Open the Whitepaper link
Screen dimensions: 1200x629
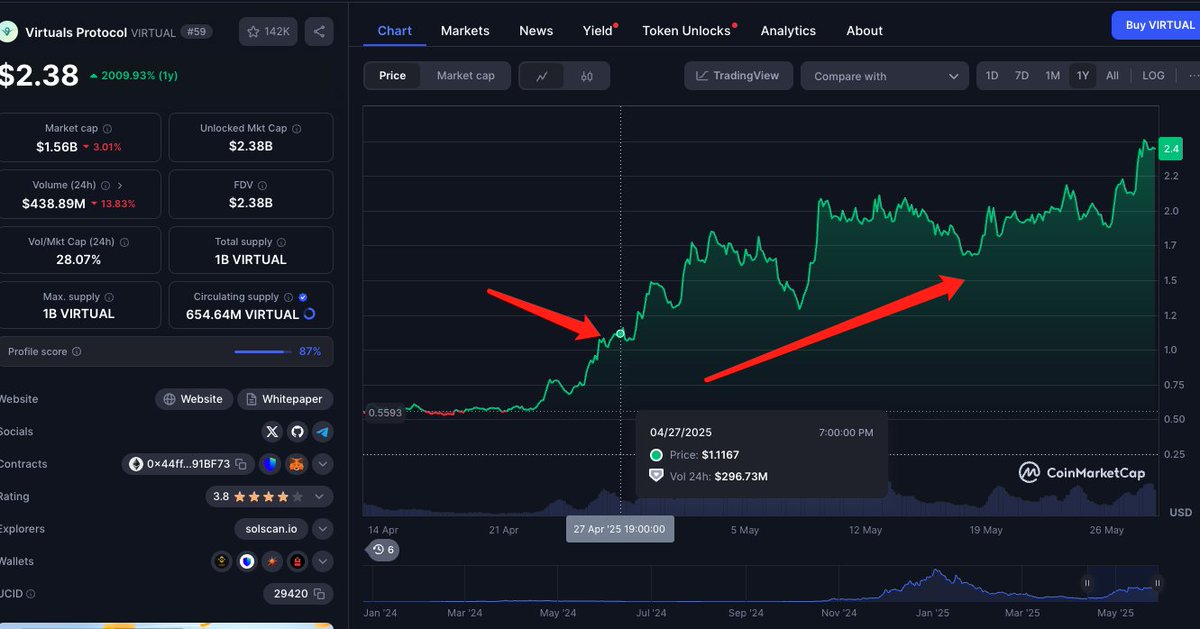[x=285, y=399]
